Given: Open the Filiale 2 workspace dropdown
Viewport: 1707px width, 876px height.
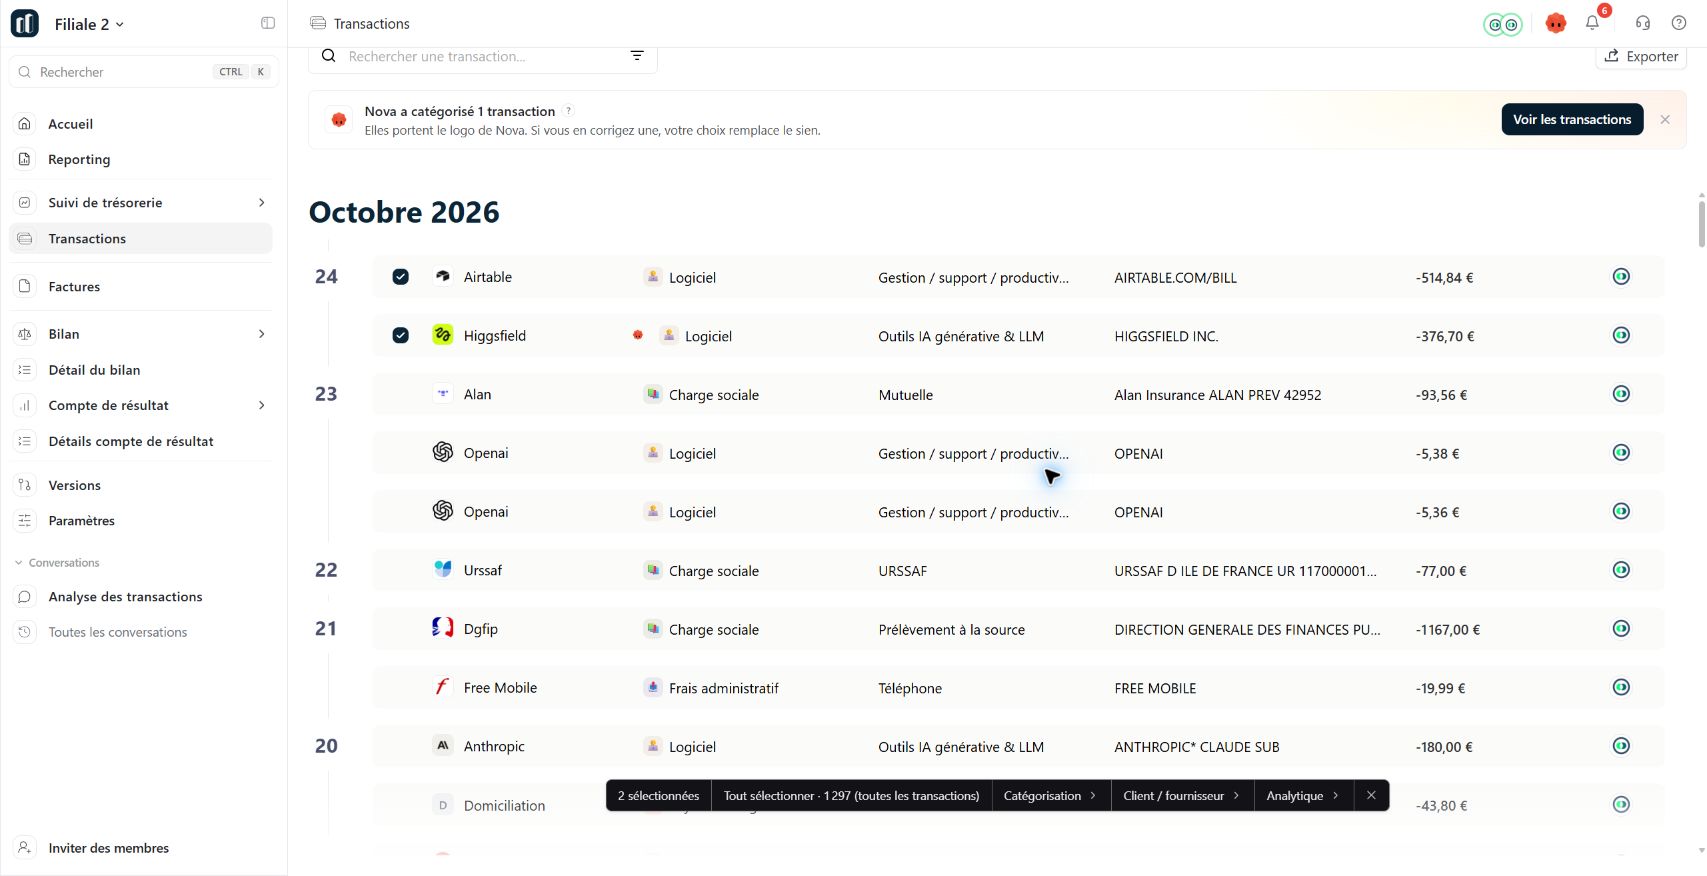Looking at the screenshot, I should (89, 24).
